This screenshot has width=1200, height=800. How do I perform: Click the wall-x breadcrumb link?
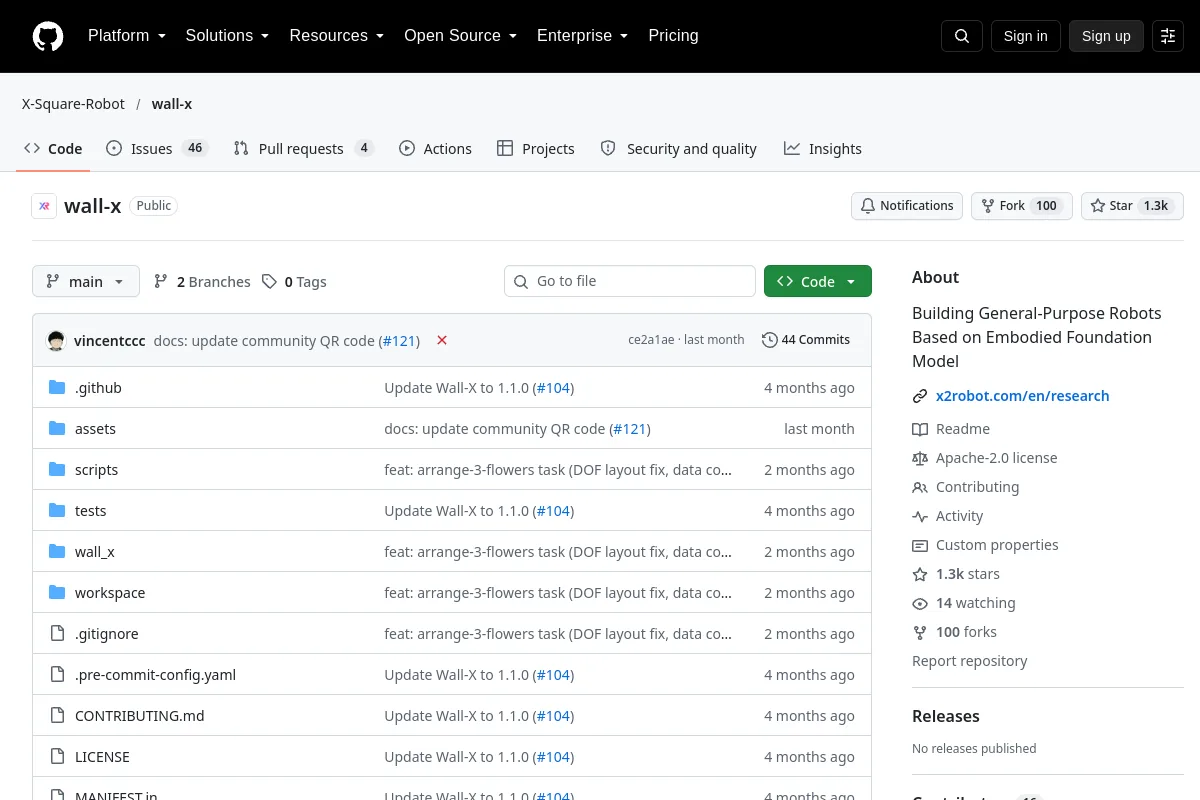point(172,104)
